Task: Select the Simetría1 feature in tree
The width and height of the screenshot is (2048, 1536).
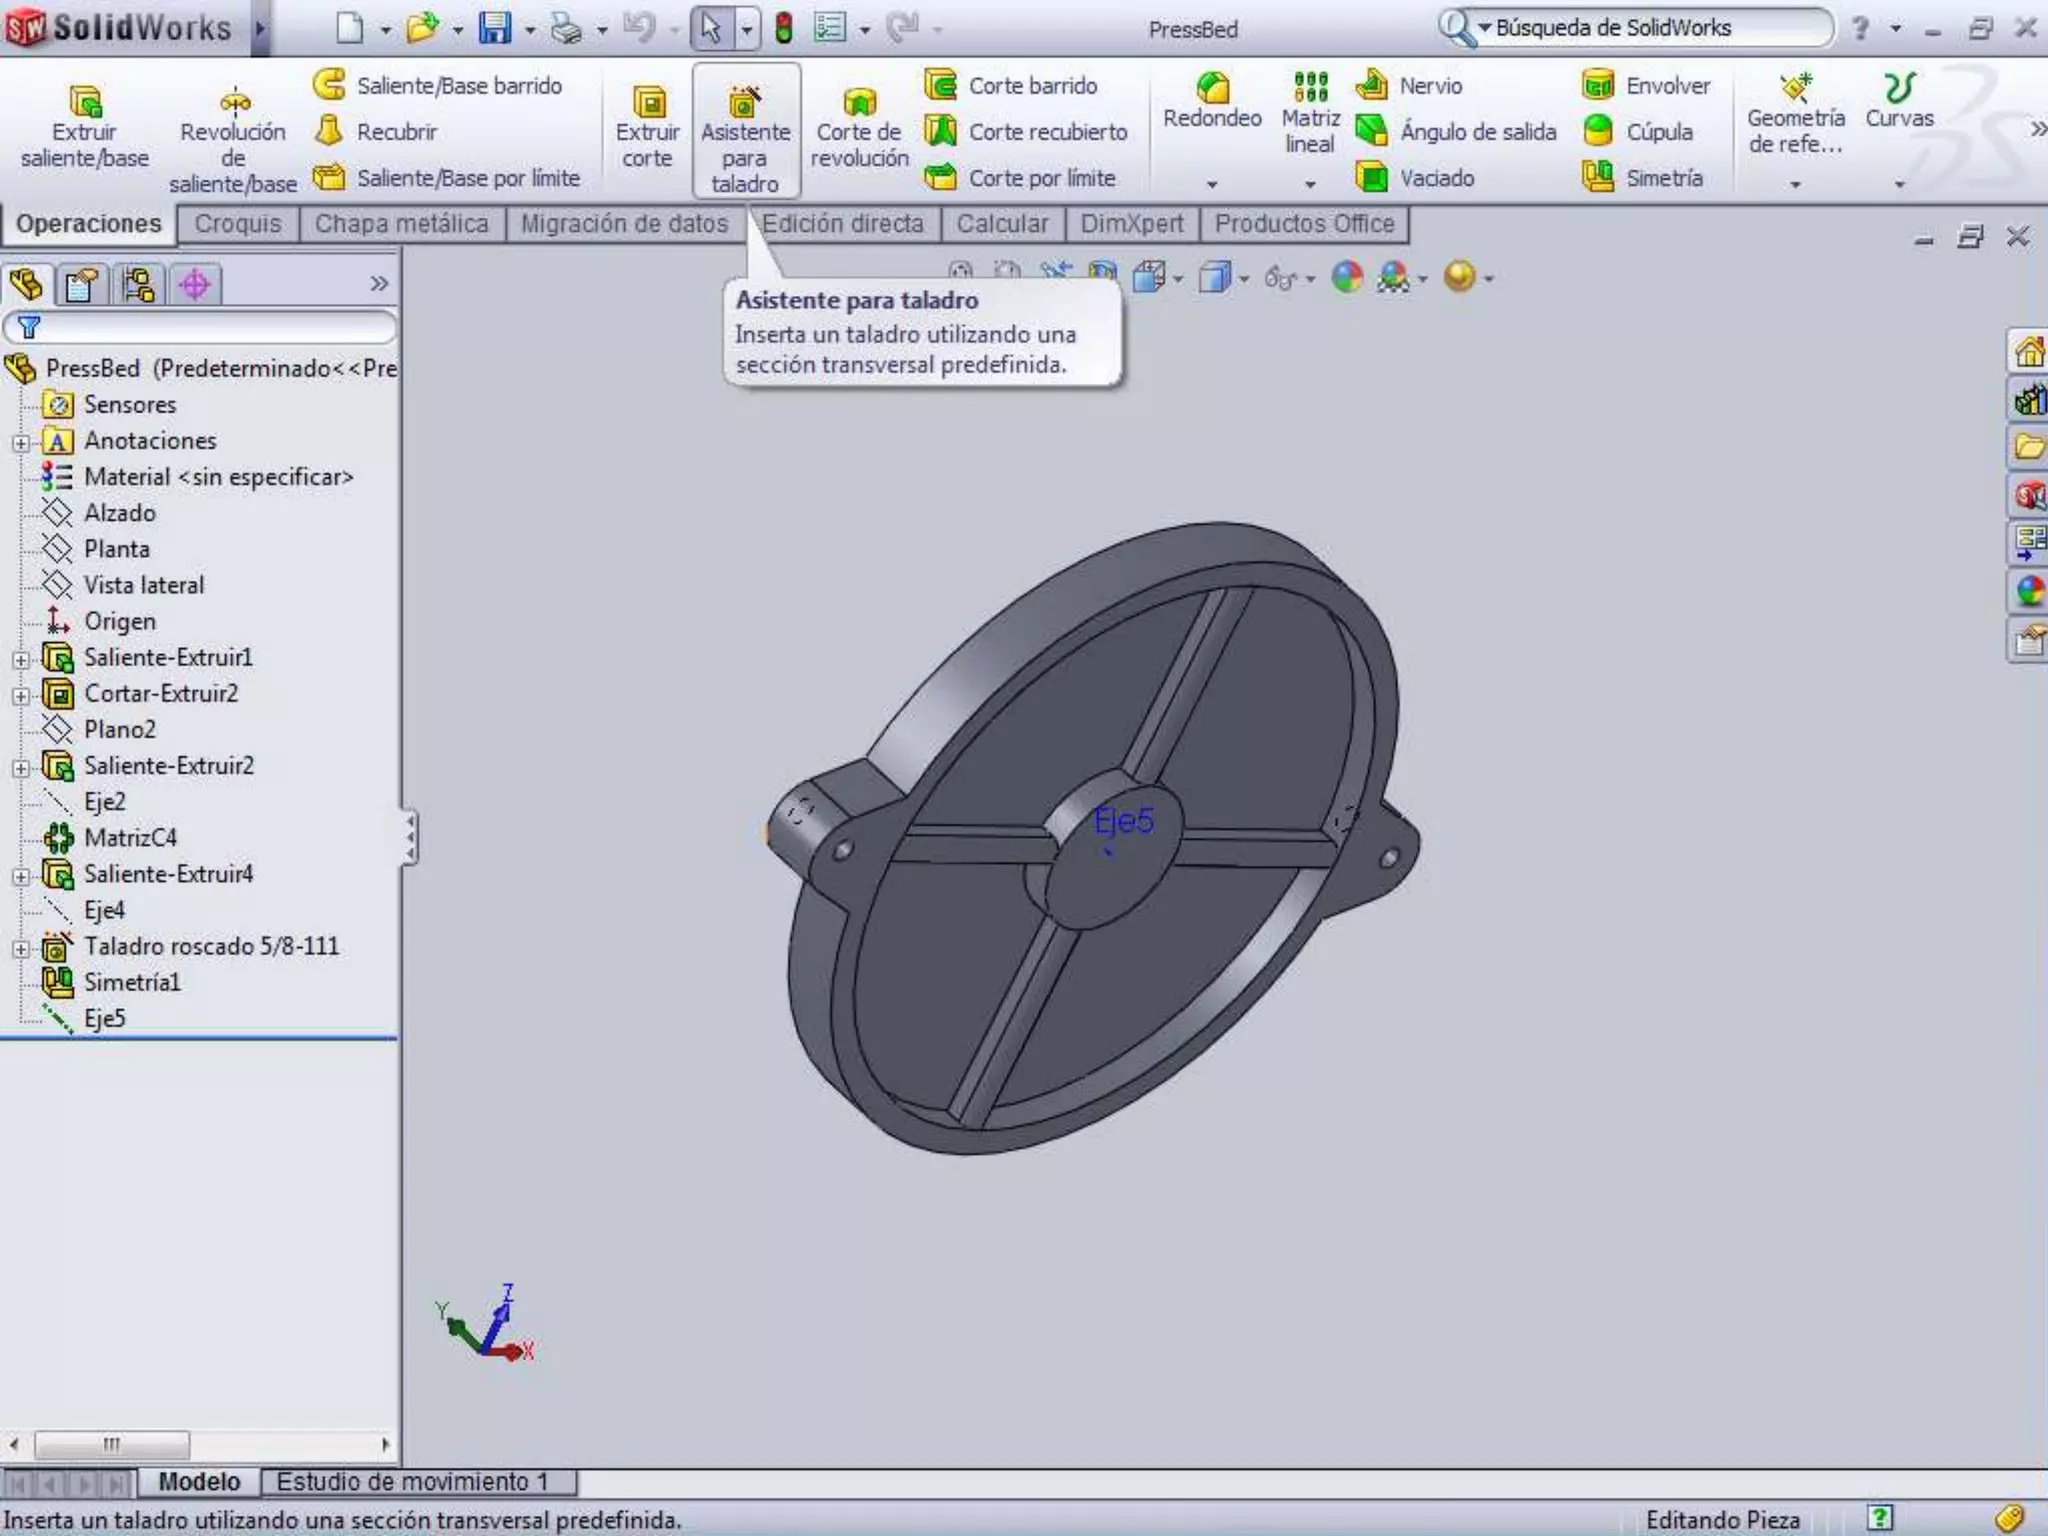Action: pyautogui.click(x=132, y=982)
